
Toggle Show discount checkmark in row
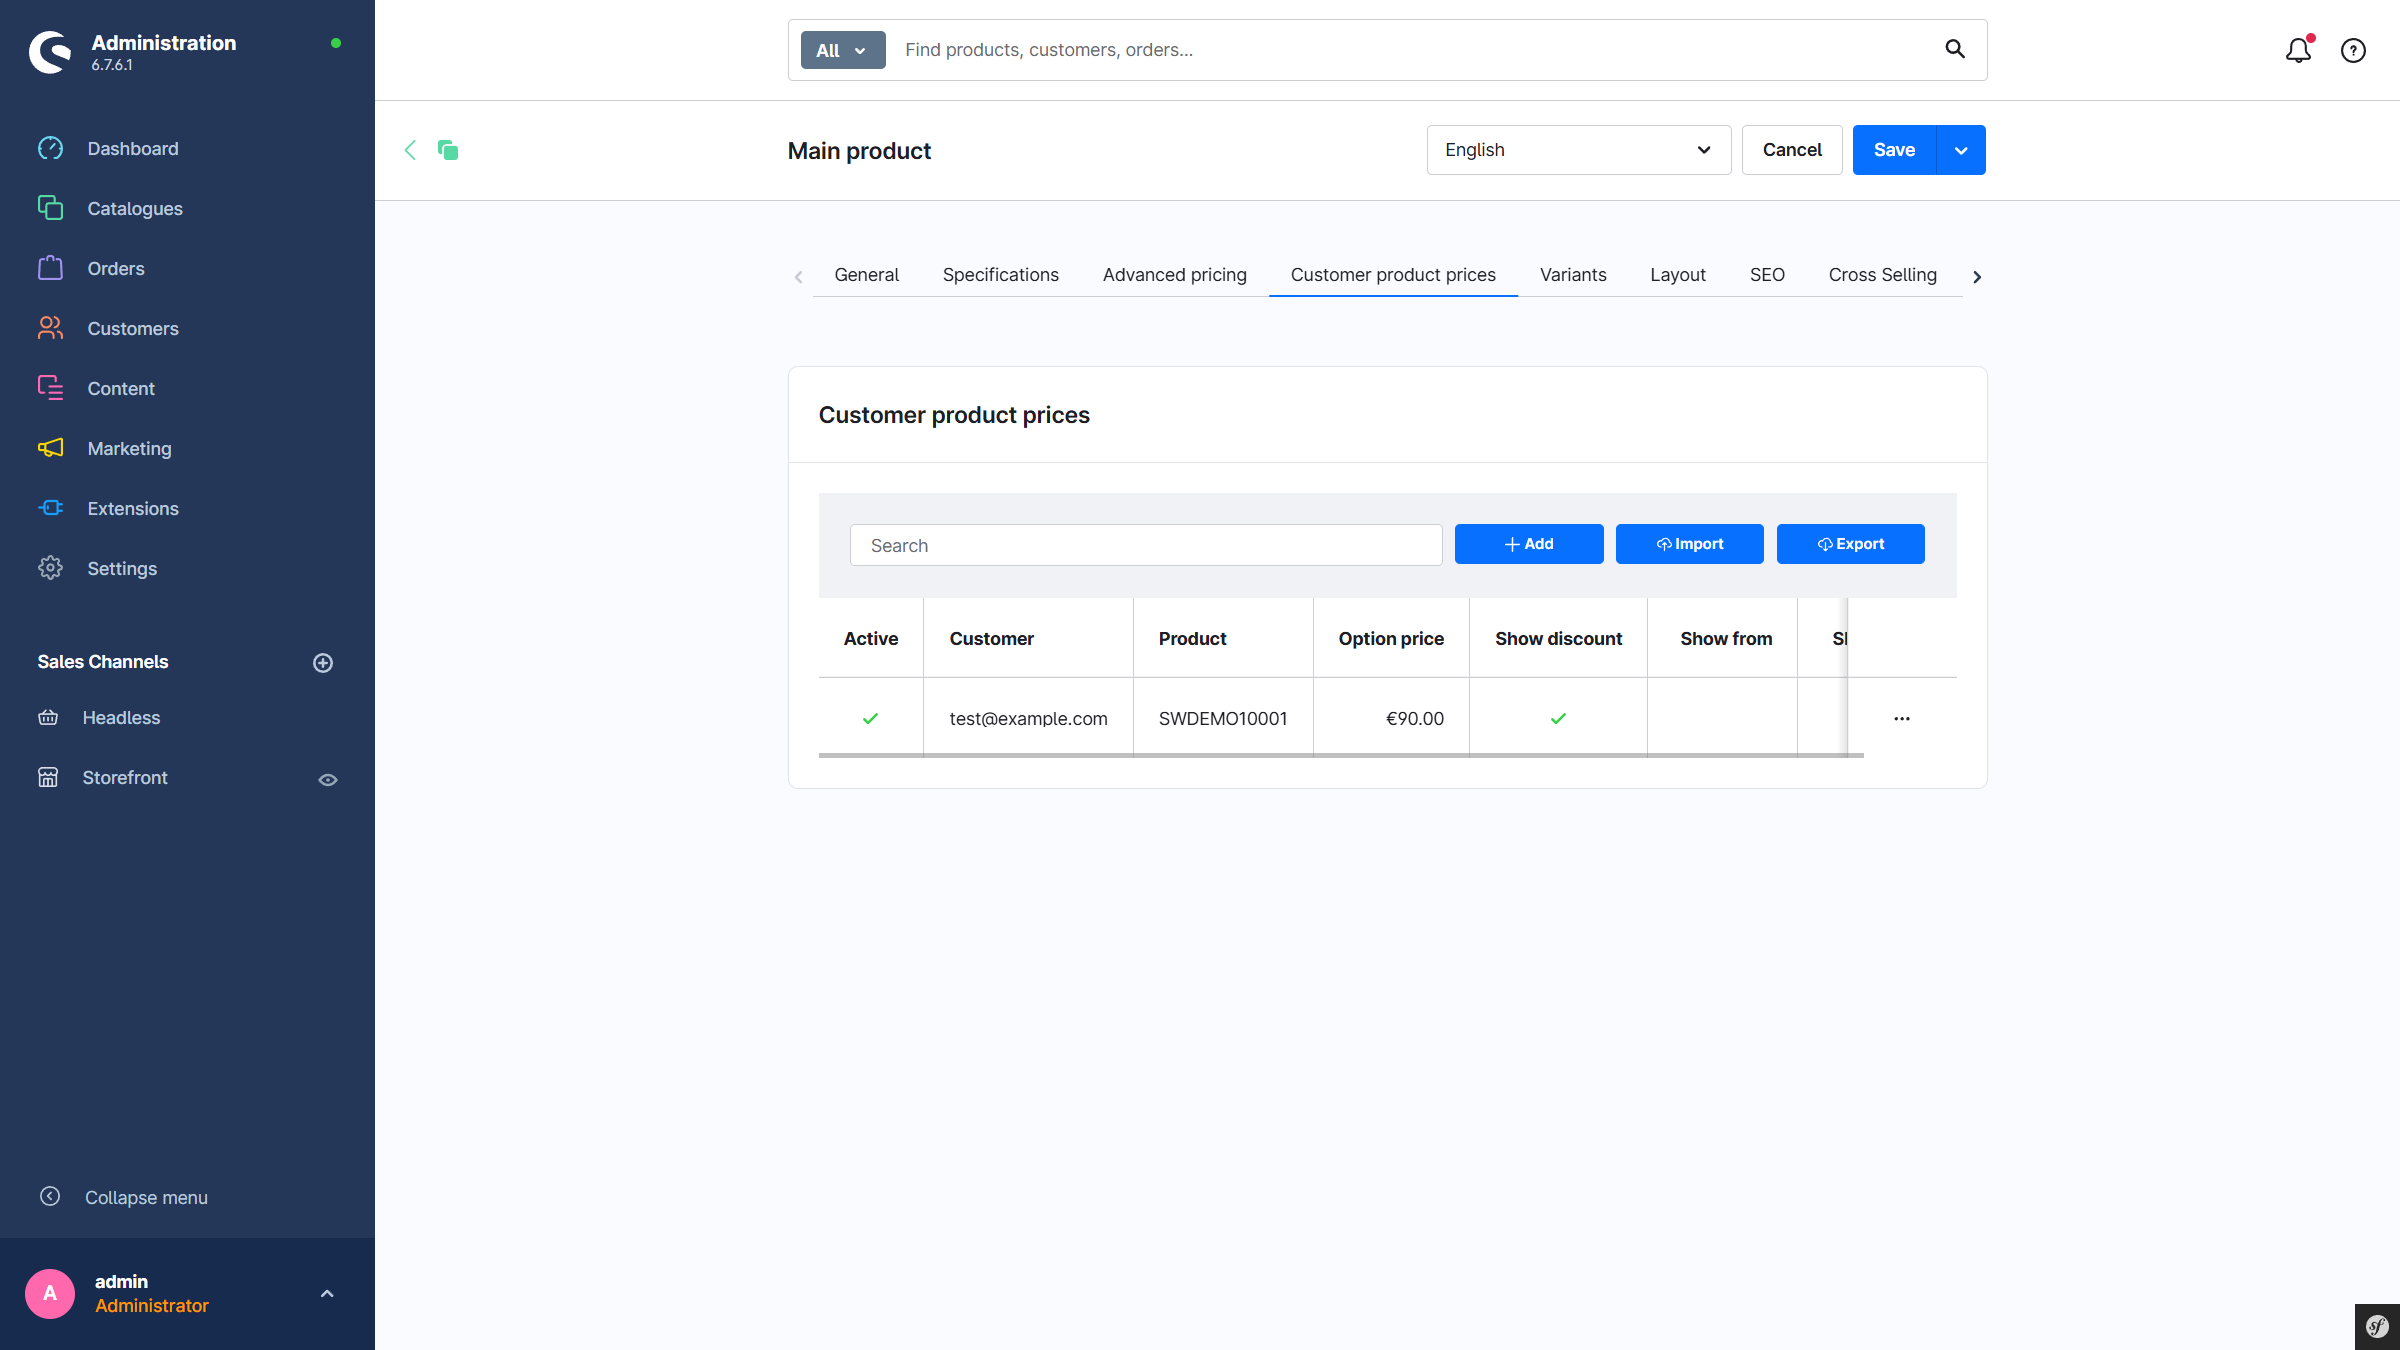click(x=1558, y=718)
